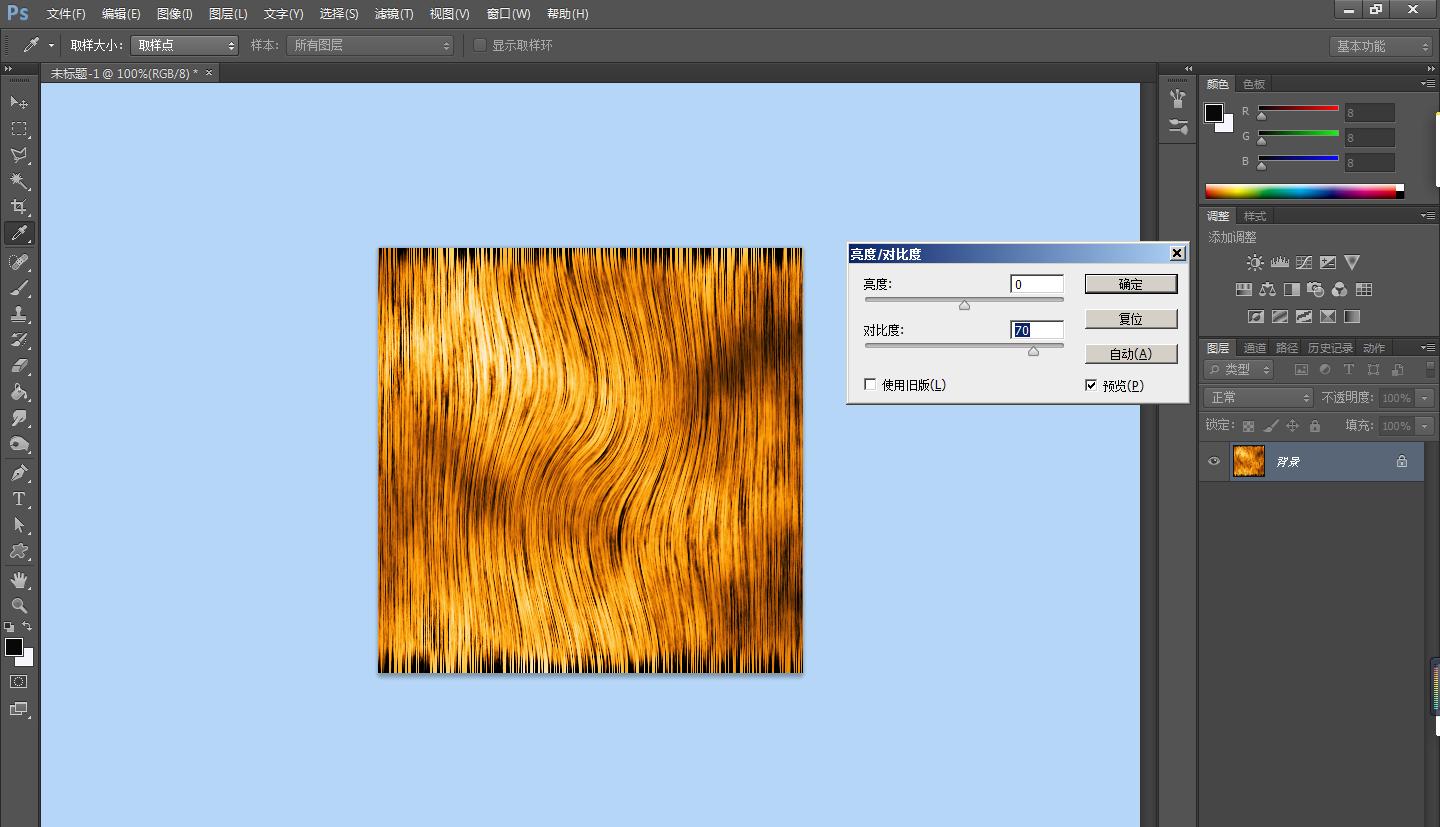The width and height of the screenshot is (1440, 827).
Task: Select the Horizontal Type tool
Action: point(19,499)
